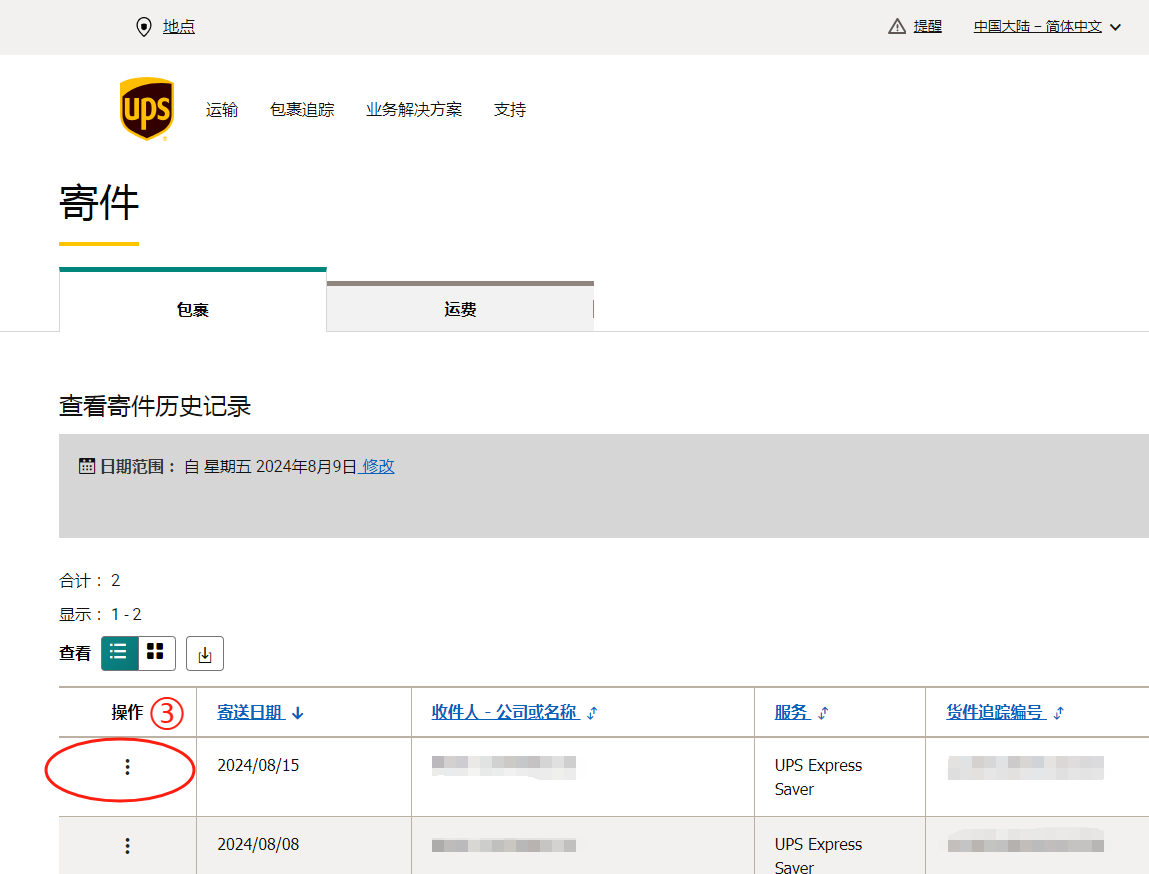
Task: Click the 查看寄件历史记录 heading
Action: coord(155,406)
